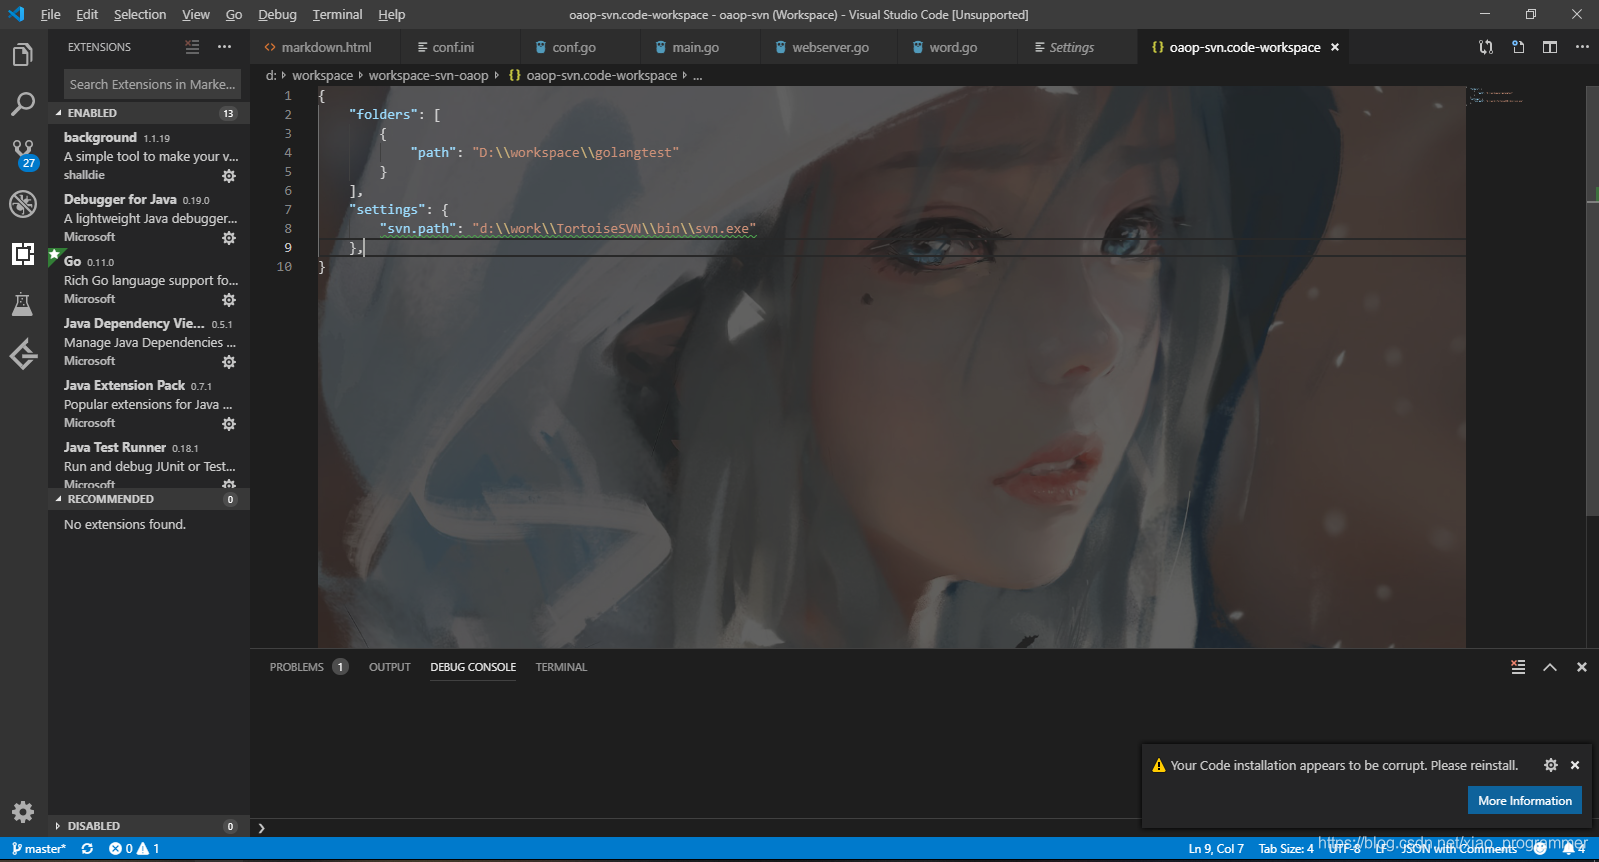This screenshot has width=1599, height=862.
Task: Open Source Control view with 27 badge
Action: coord(23,154)
